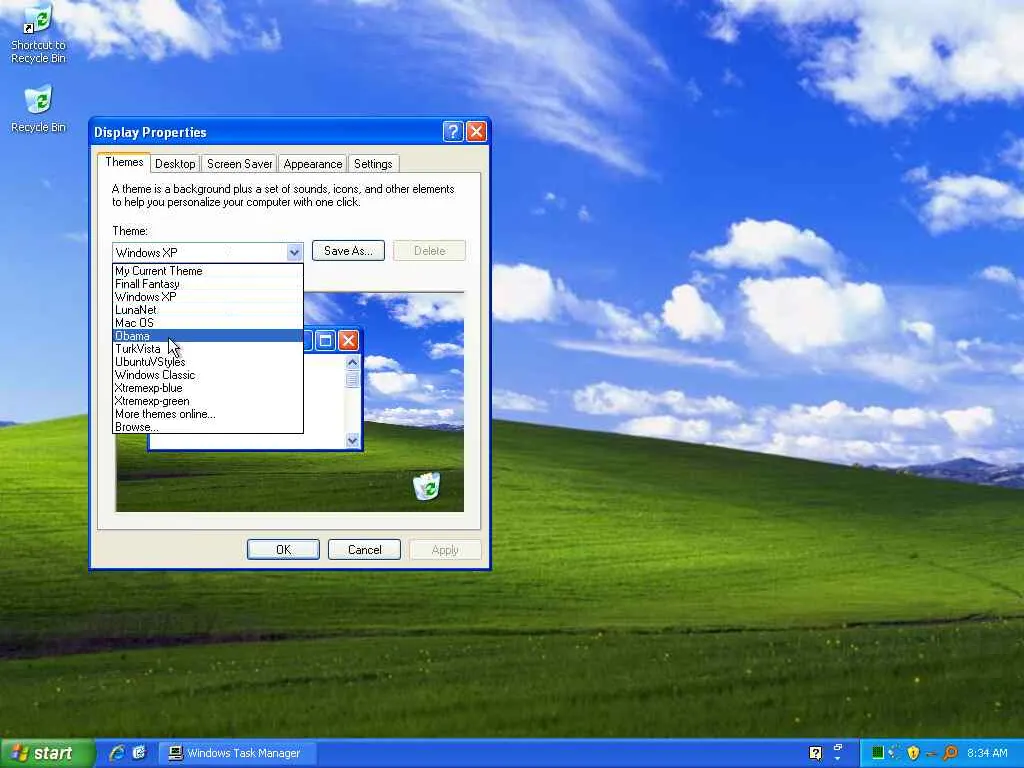Click the Recycle Bin in theme preview
Viewport: 1024px width, 768px height.
click(426, 486)
